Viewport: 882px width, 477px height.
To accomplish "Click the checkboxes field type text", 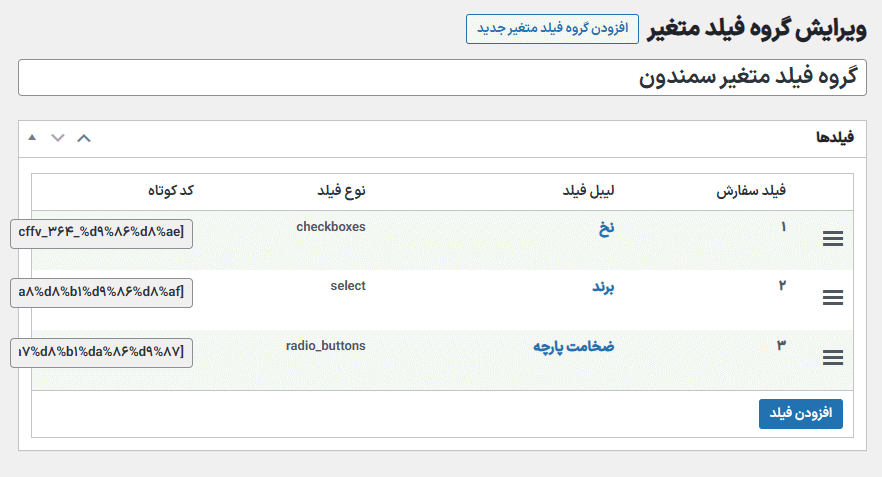I will (x=331, y=227).
